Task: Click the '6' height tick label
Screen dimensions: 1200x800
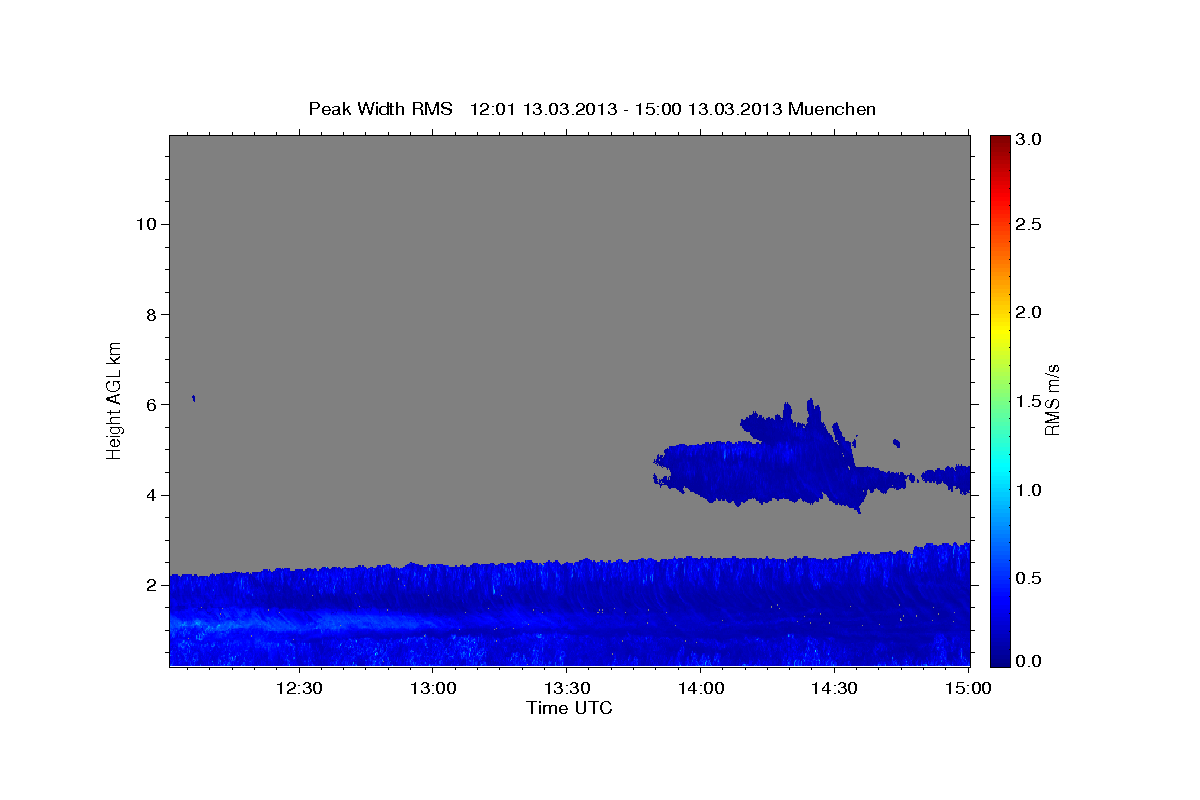Action: pyautogui.click(x=150, y=404)
